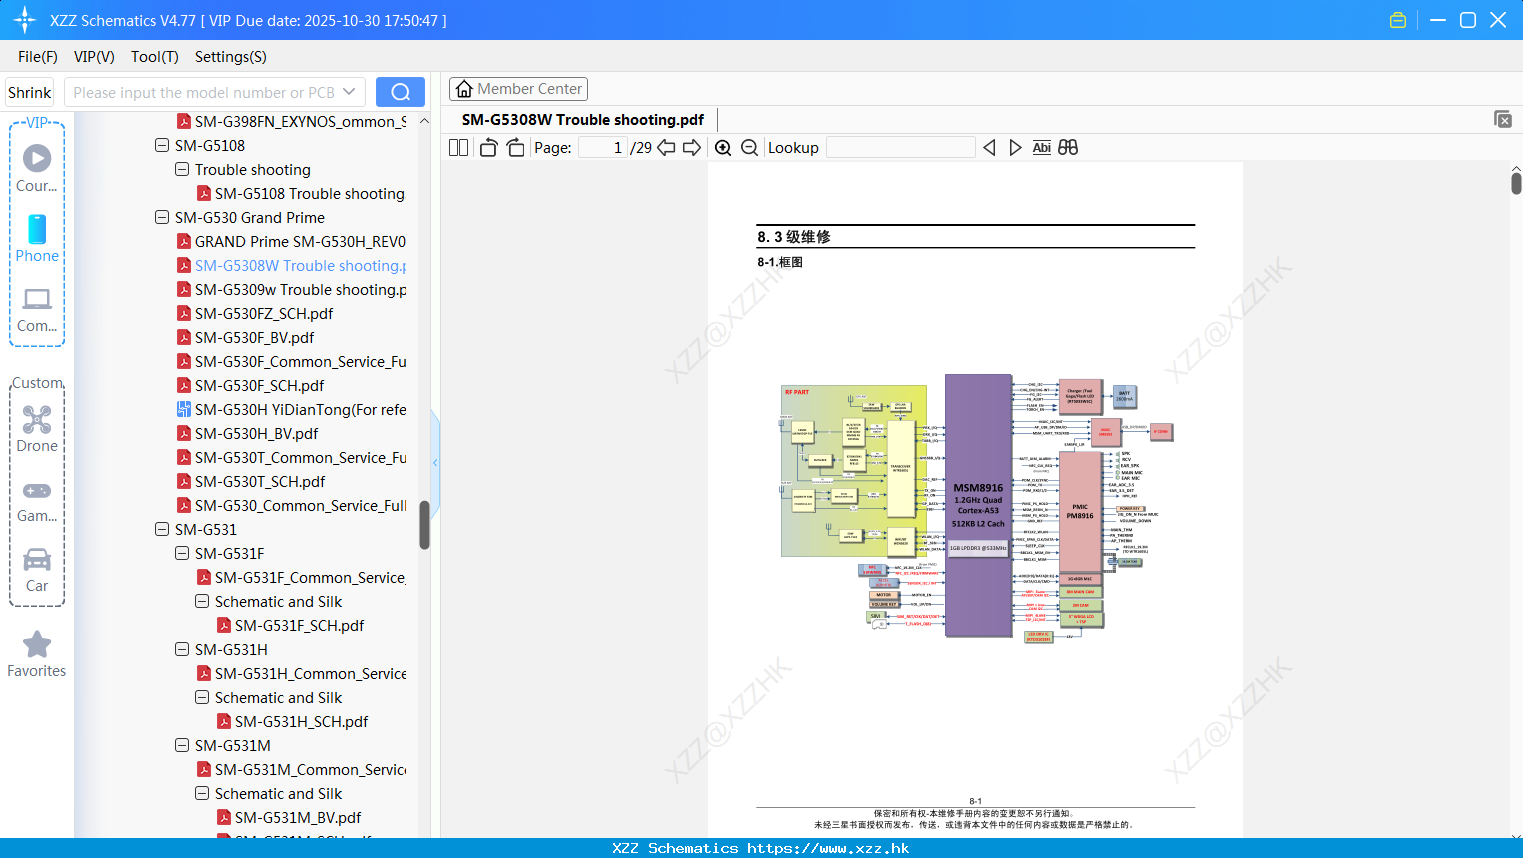Collapse the sidebar splitter handle
Screen dimensions: 1523x858
point(435,462)
